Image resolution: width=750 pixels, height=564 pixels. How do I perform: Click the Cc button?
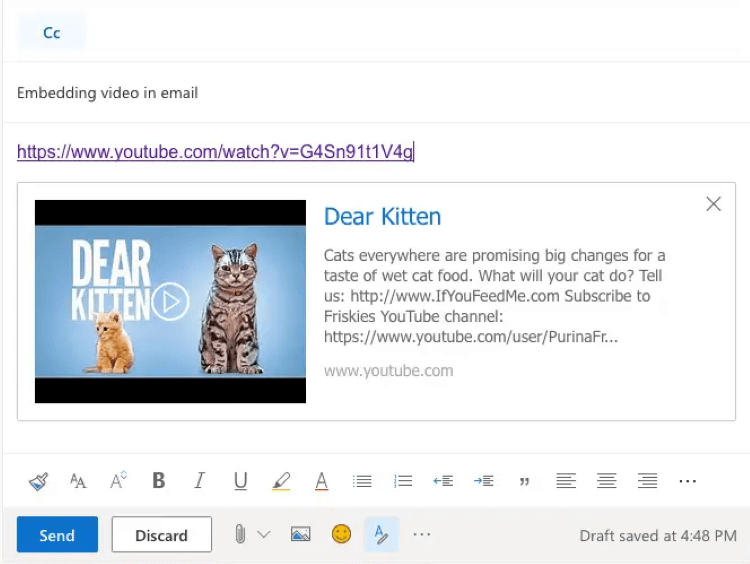click(52, 33)
